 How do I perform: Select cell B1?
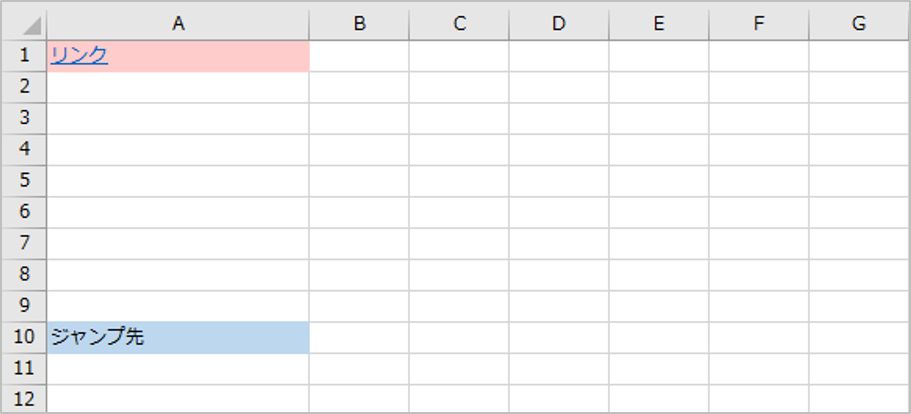359,56
